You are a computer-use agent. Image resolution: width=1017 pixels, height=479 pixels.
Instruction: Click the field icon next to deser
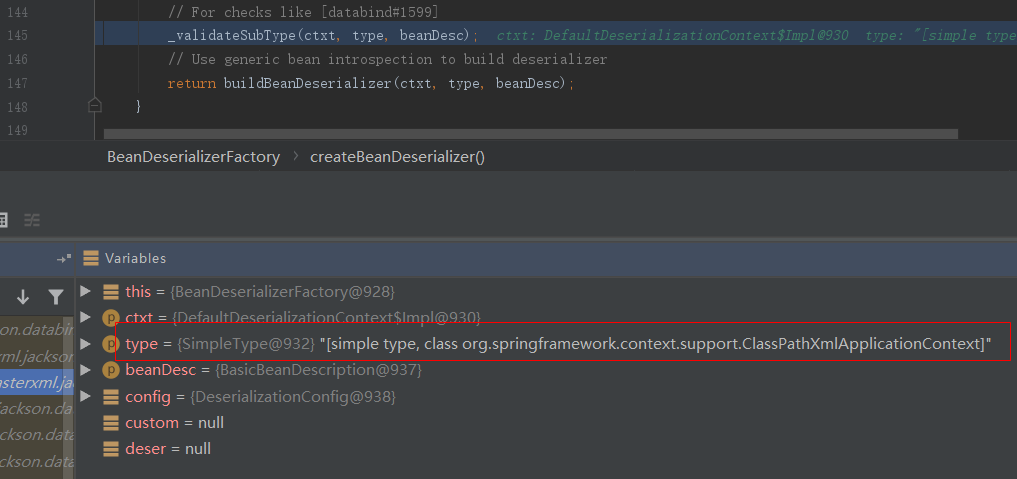(x=112, y=449)
